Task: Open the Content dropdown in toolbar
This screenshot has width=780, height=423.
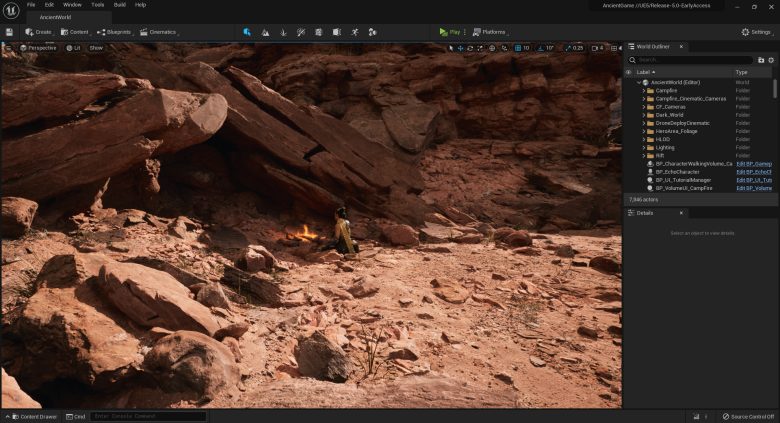Action: [x=75, y=32]
